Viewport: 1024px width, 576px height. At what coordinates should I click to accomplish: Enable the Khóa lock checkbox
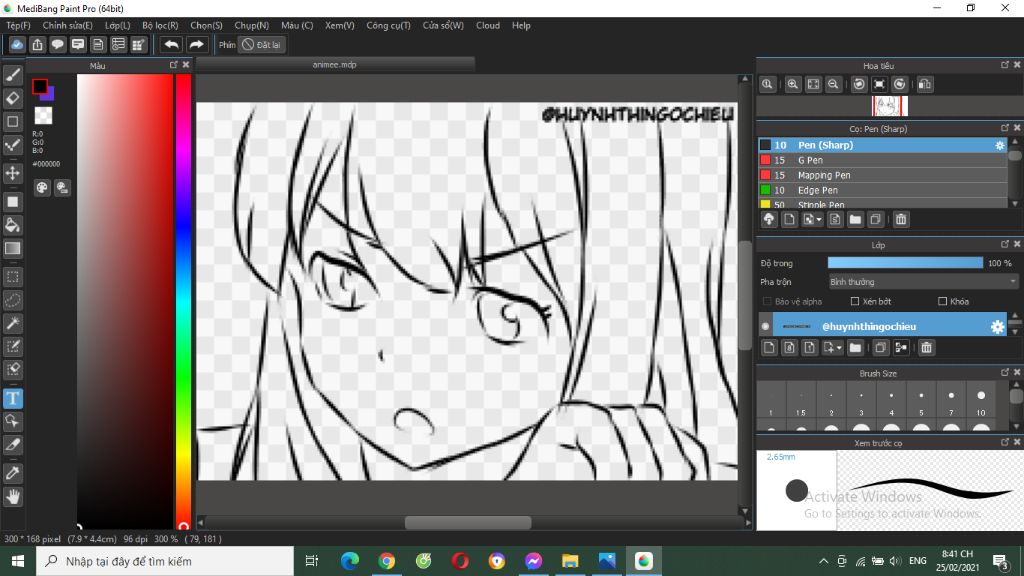(942, 301)
